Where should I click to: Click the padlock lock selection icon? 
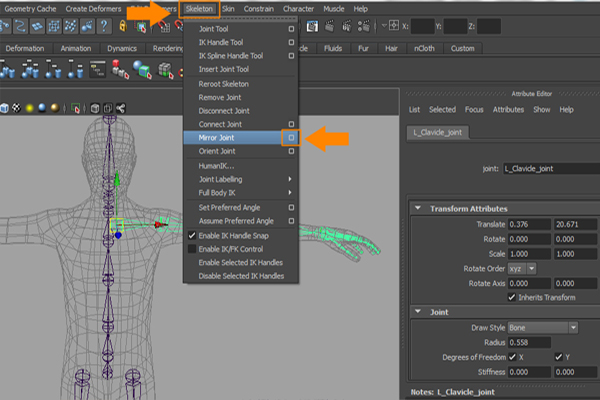[x=123, y=26]
